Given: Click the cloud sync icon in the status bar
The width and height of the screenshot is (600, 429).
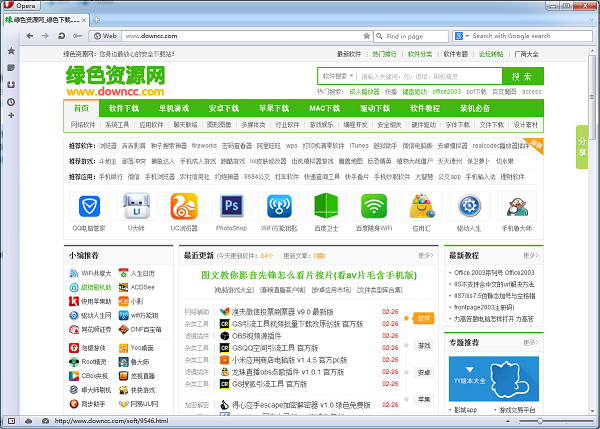Looking at the screenshot, I should point(29,421).
